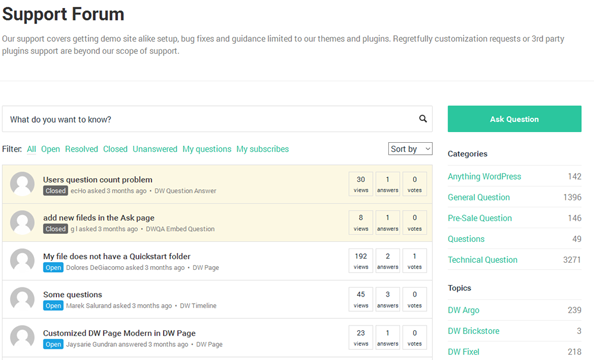
Task: Click the 192 views box
Action: tap(361, 261)
